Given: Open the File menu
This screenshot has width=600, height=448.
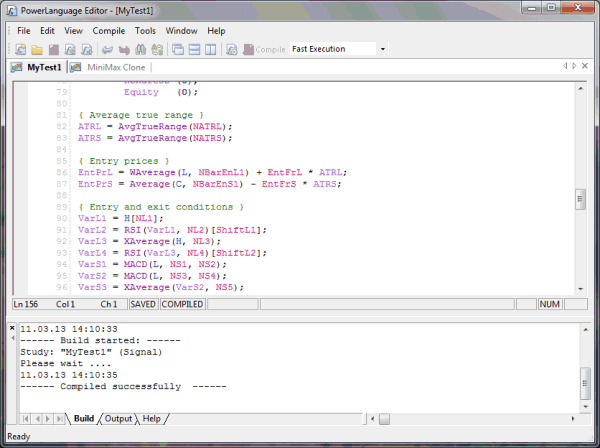Looking at the screenshot, I should click(24, 31).
